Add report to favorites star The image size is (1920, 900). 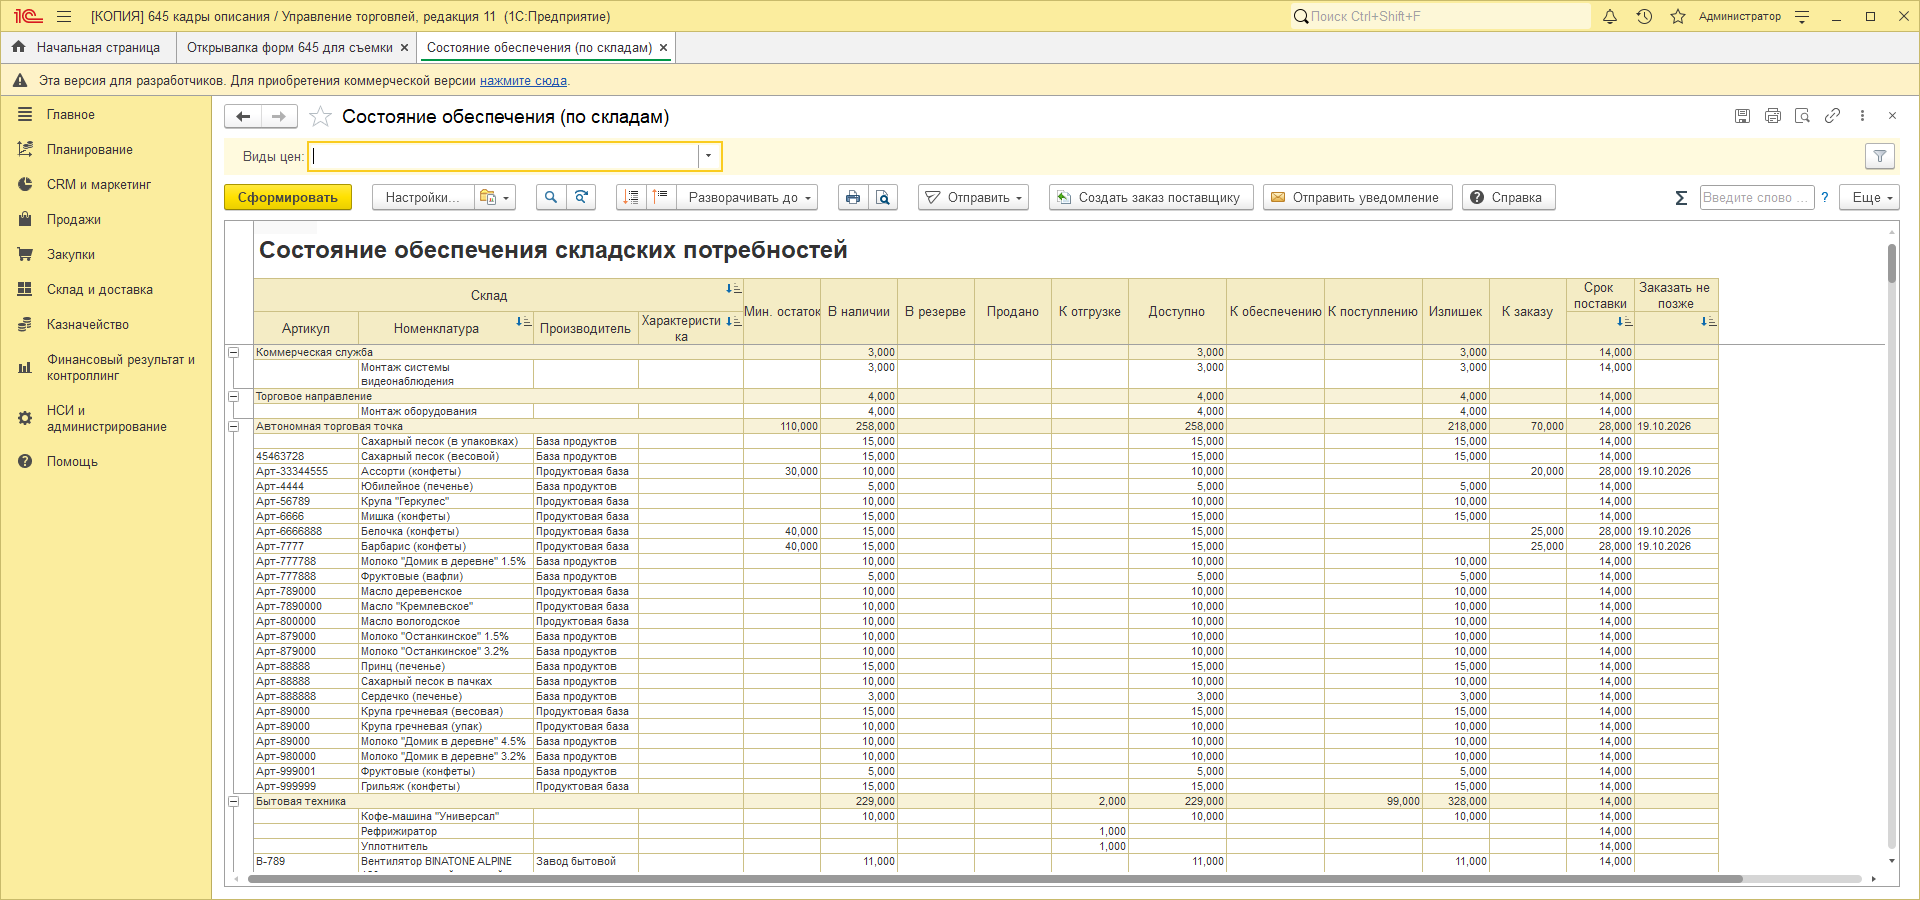point(320,117)
